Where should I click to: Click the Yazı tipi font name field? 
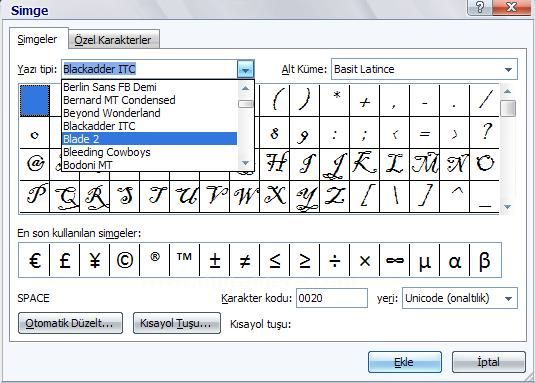pyautogui.click(x=149, y=70)
